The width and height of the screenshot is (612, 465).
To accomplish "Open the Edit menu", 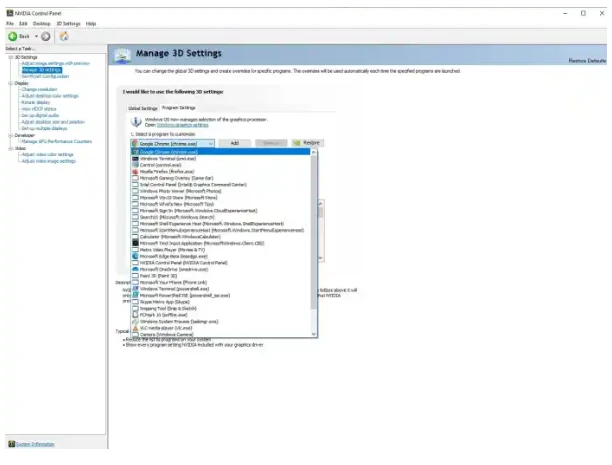I will tap(23, 24).
